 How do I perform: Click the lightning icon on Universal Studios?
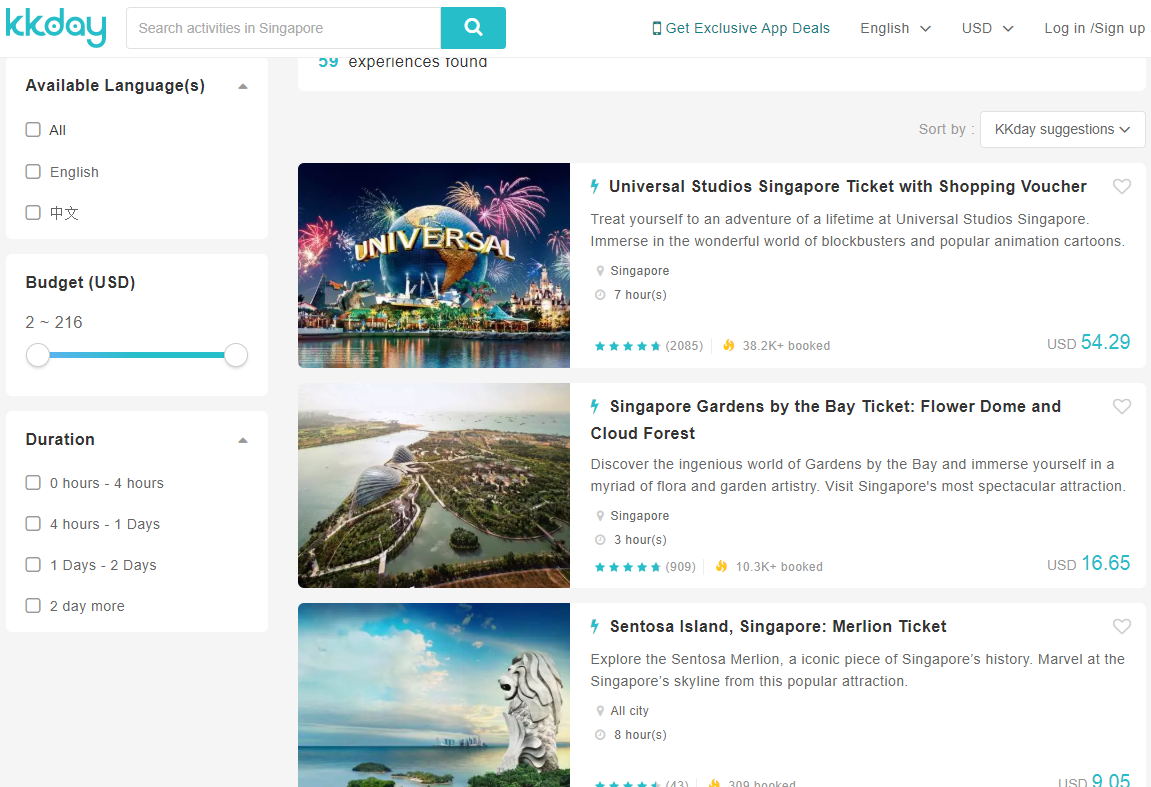[x=595, y=186]
